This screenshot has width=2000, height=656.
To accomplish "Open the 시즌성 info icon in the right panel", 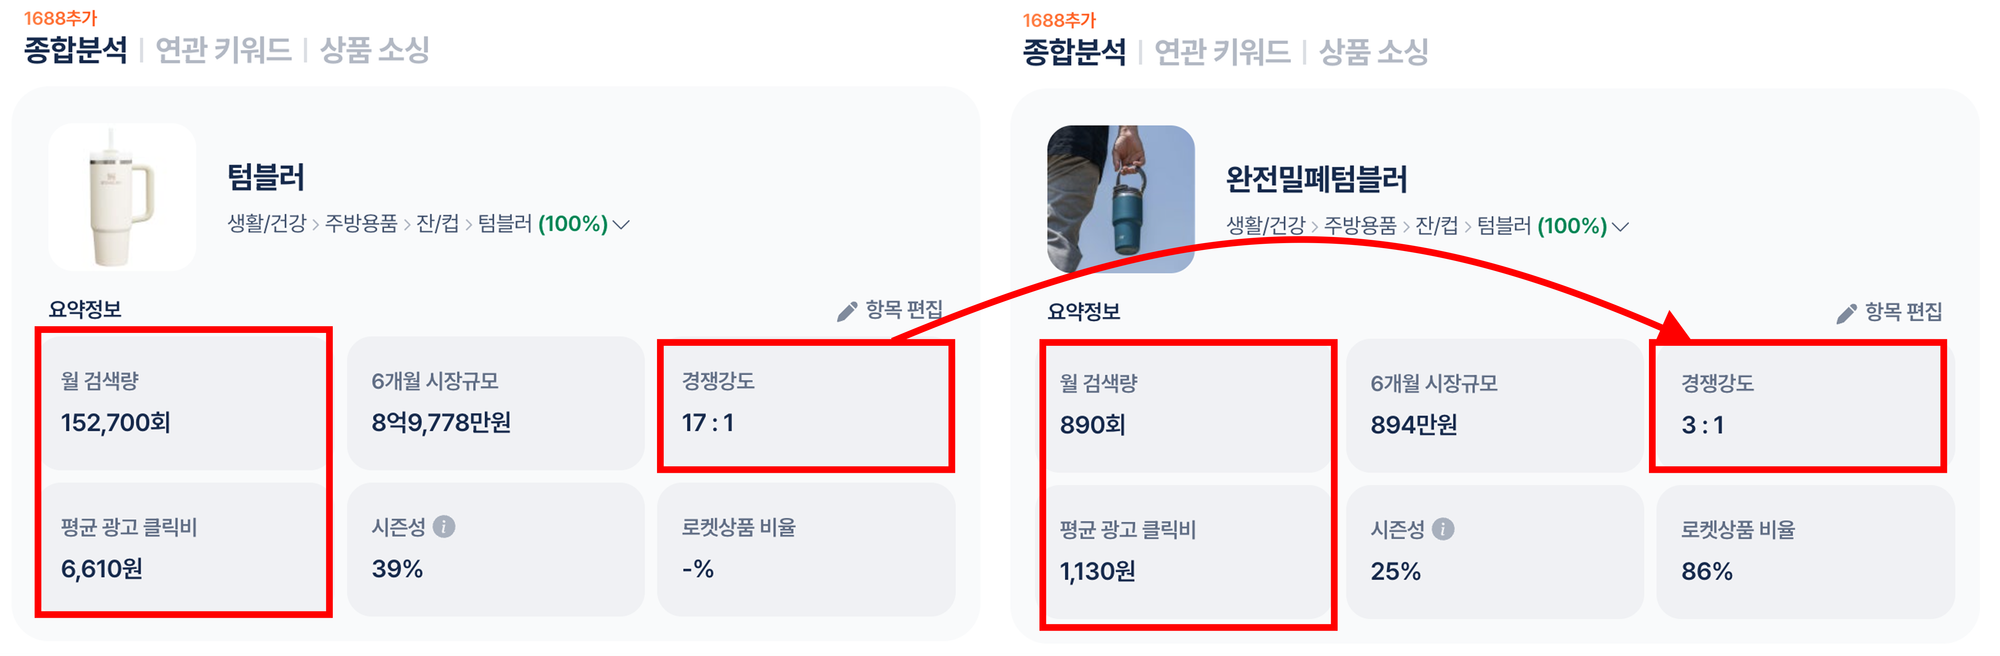I will tap(1441, 530).
